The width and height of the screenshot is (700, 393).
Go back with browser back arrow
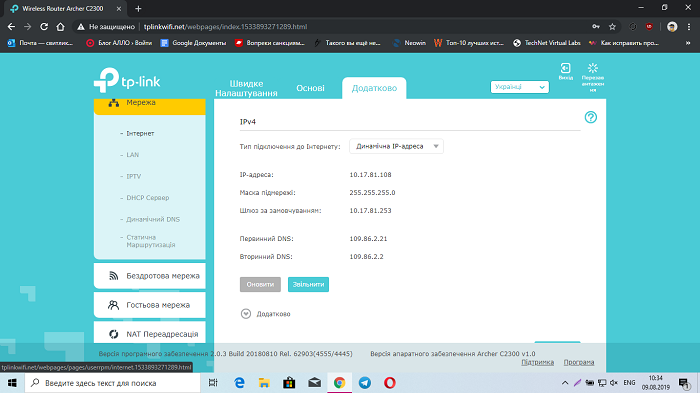pos(11,27)
